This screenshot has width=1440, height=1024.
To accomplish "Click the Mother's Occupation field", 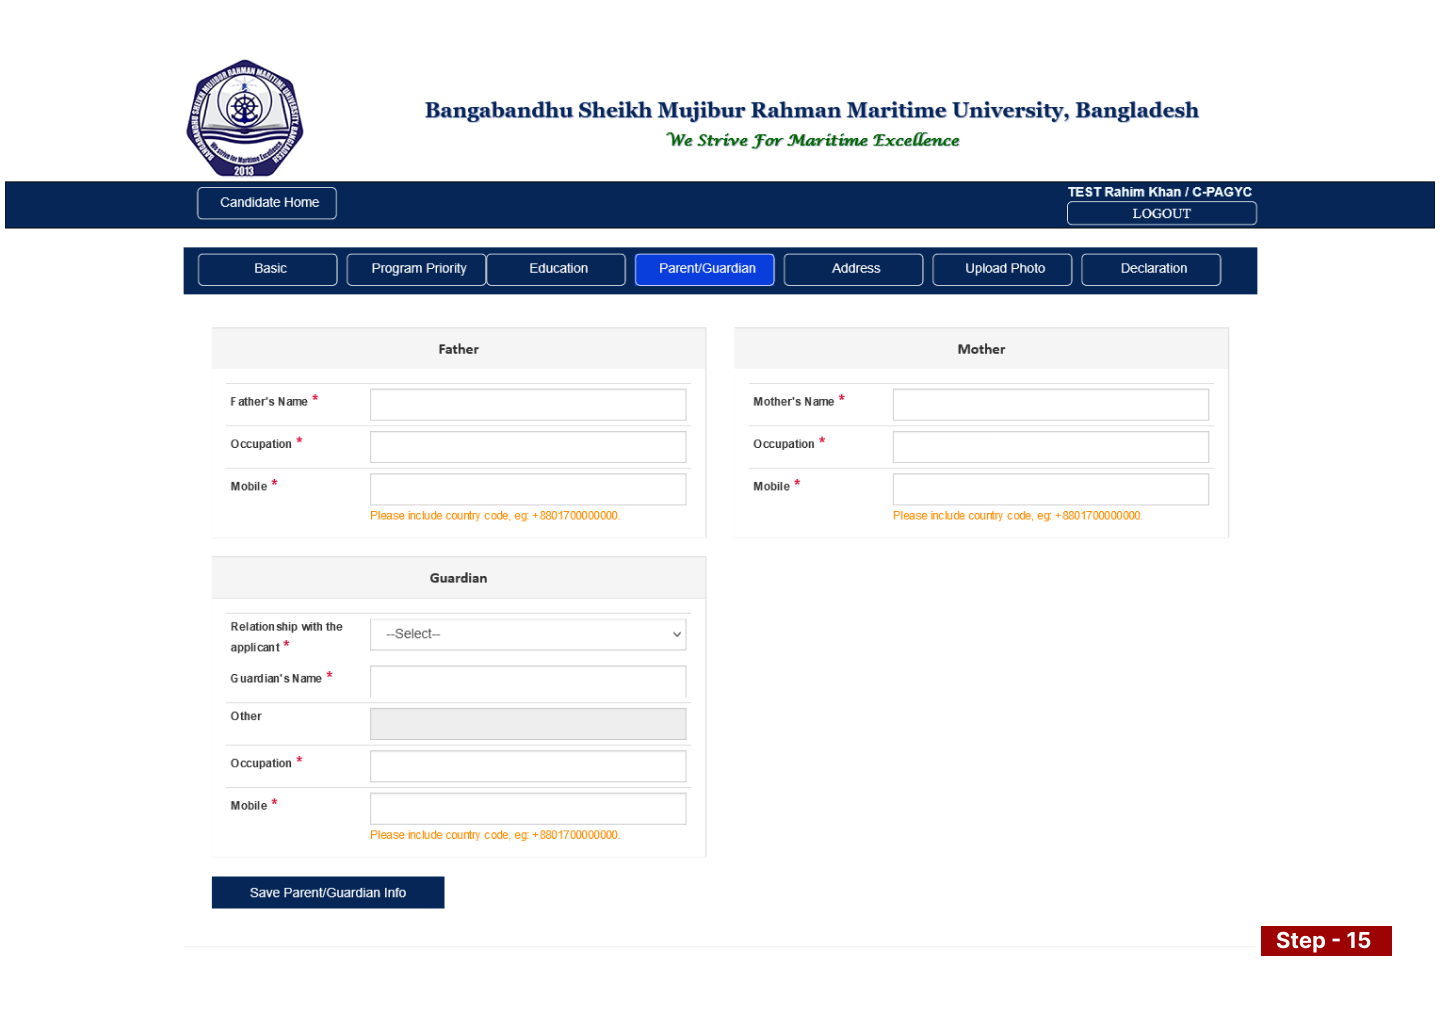I will point(1051,447).
